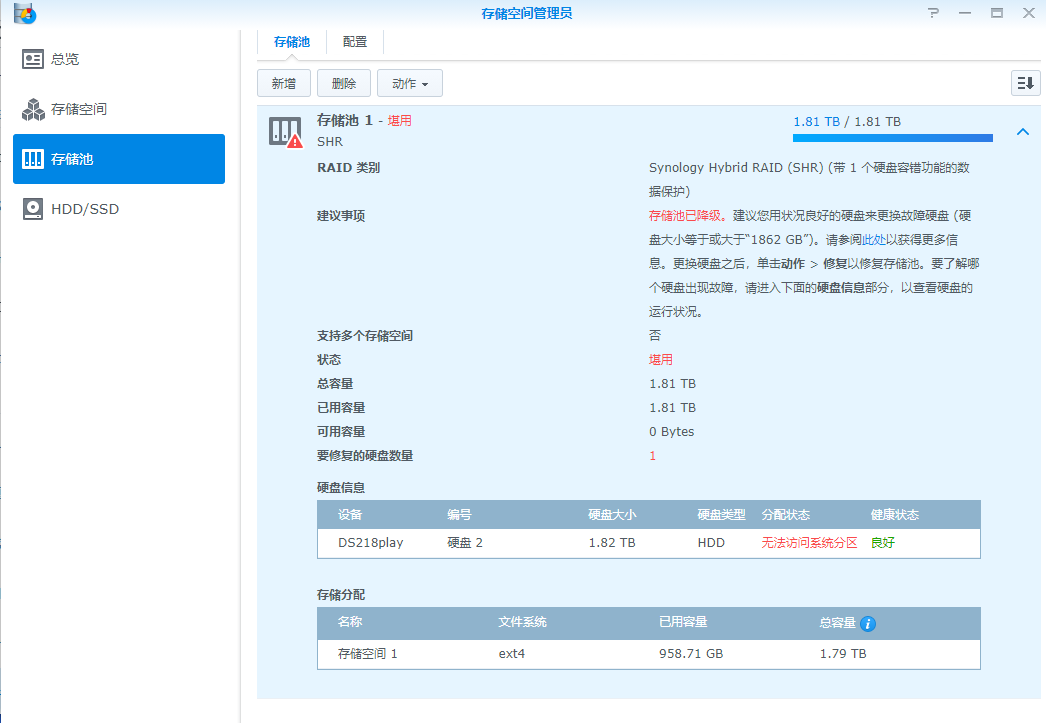
Task: Select the 存储空间 volume sidebar item
Action: 119,109
